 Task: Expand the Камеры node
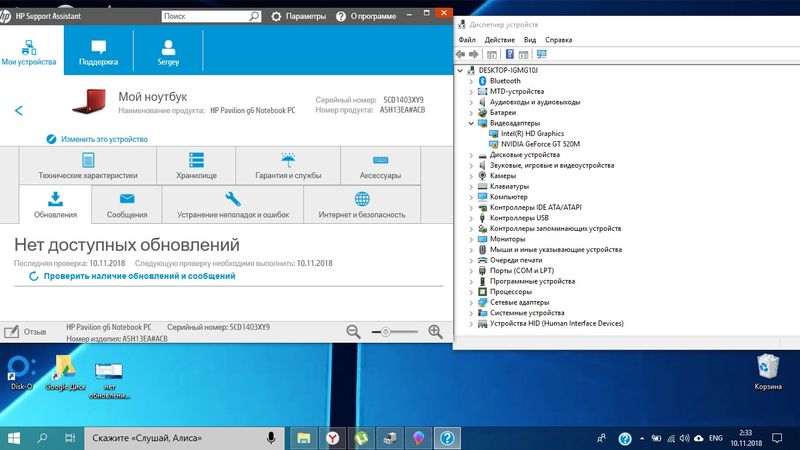[x=471, y=176]
